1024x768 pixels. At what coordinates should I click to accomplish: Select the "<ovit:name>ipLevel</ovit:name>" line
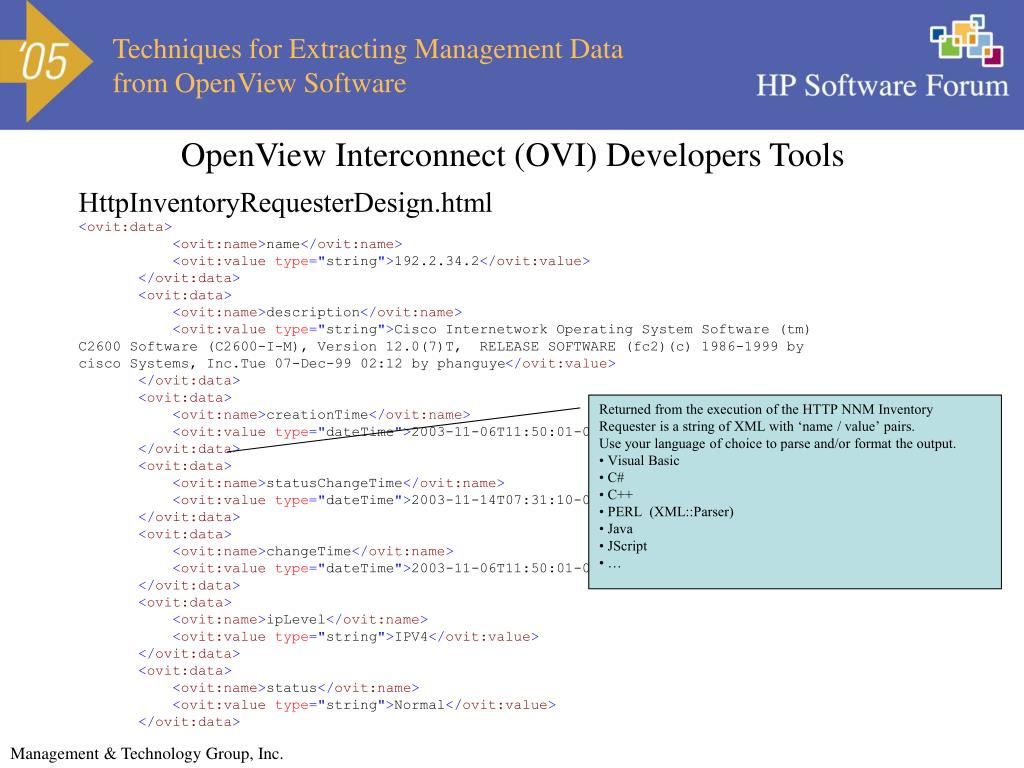point(300,620)
